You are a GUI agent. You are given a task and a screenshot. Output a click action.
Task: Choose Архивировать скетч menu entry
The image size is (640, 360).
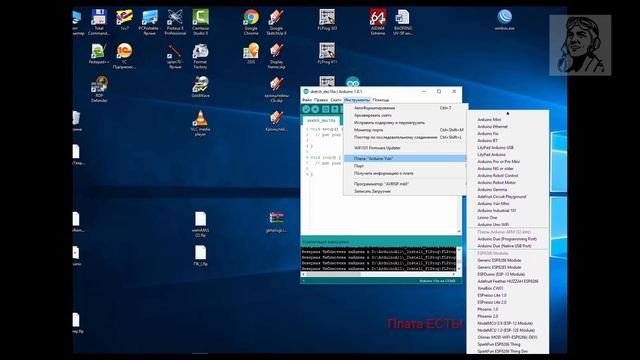(404, 116)
